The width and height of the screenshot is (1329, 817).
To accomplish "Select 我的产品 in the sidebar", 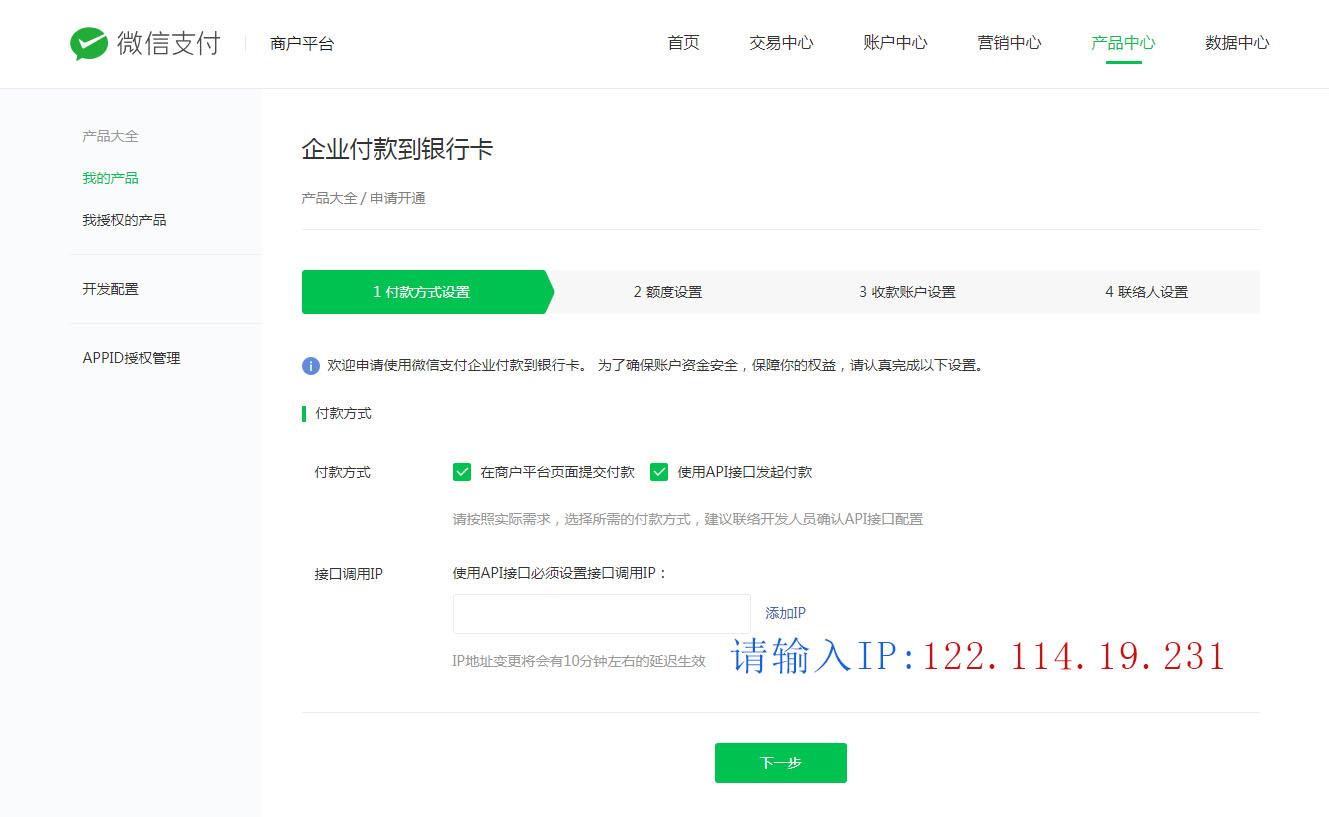I will tap(110, 178).
